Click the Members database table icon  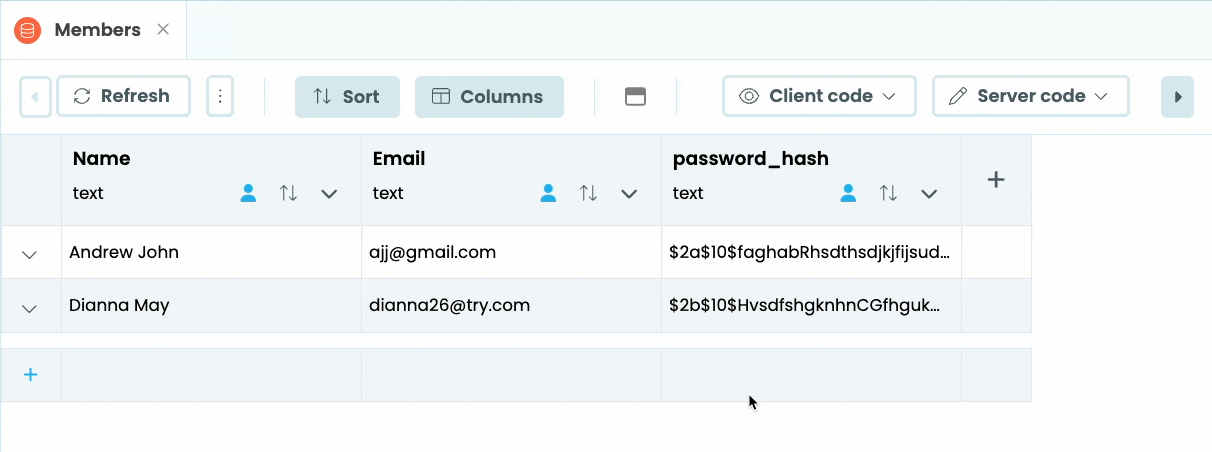27,30
